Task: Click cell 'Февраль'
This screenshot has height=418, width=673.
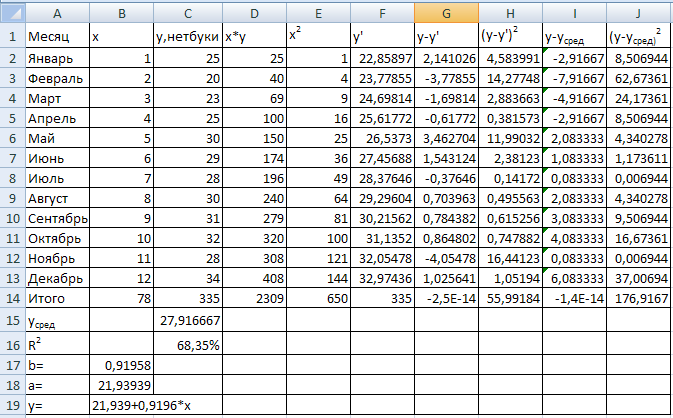Action: tap(58, 78)
